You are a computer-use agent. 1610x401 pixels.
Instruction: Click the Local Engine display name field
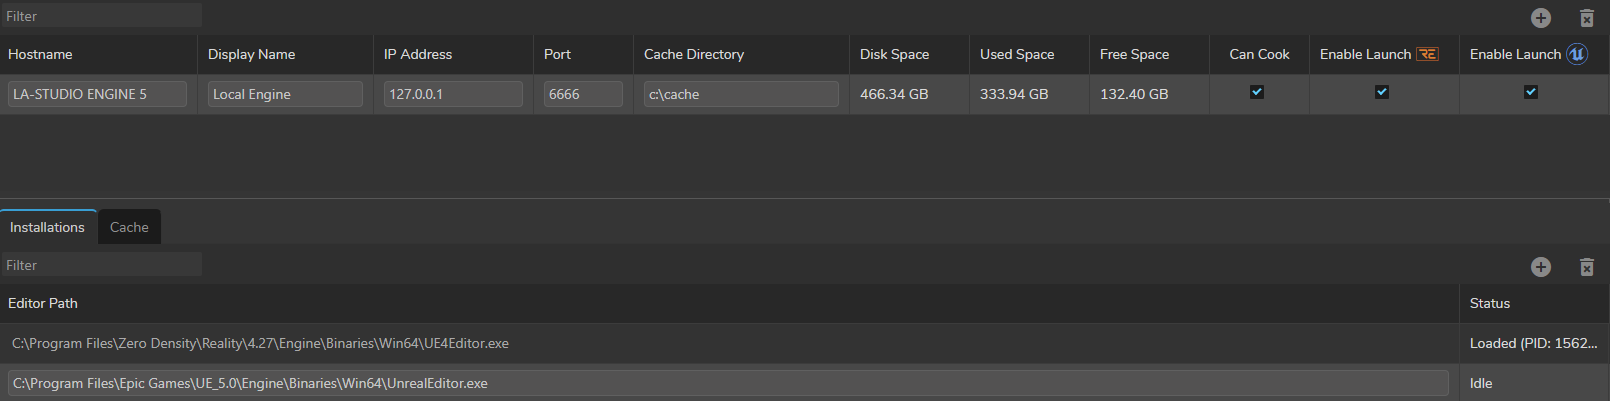coord(285,94)
